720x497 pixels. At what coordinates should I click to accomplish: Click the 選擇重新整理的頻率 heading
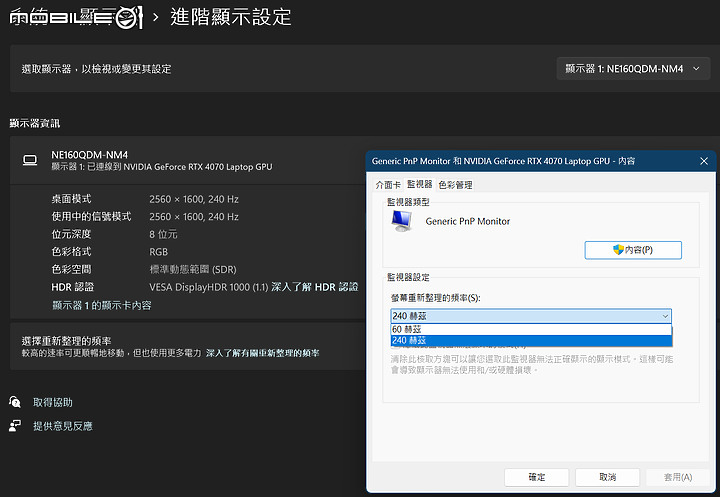click(66, 341)
